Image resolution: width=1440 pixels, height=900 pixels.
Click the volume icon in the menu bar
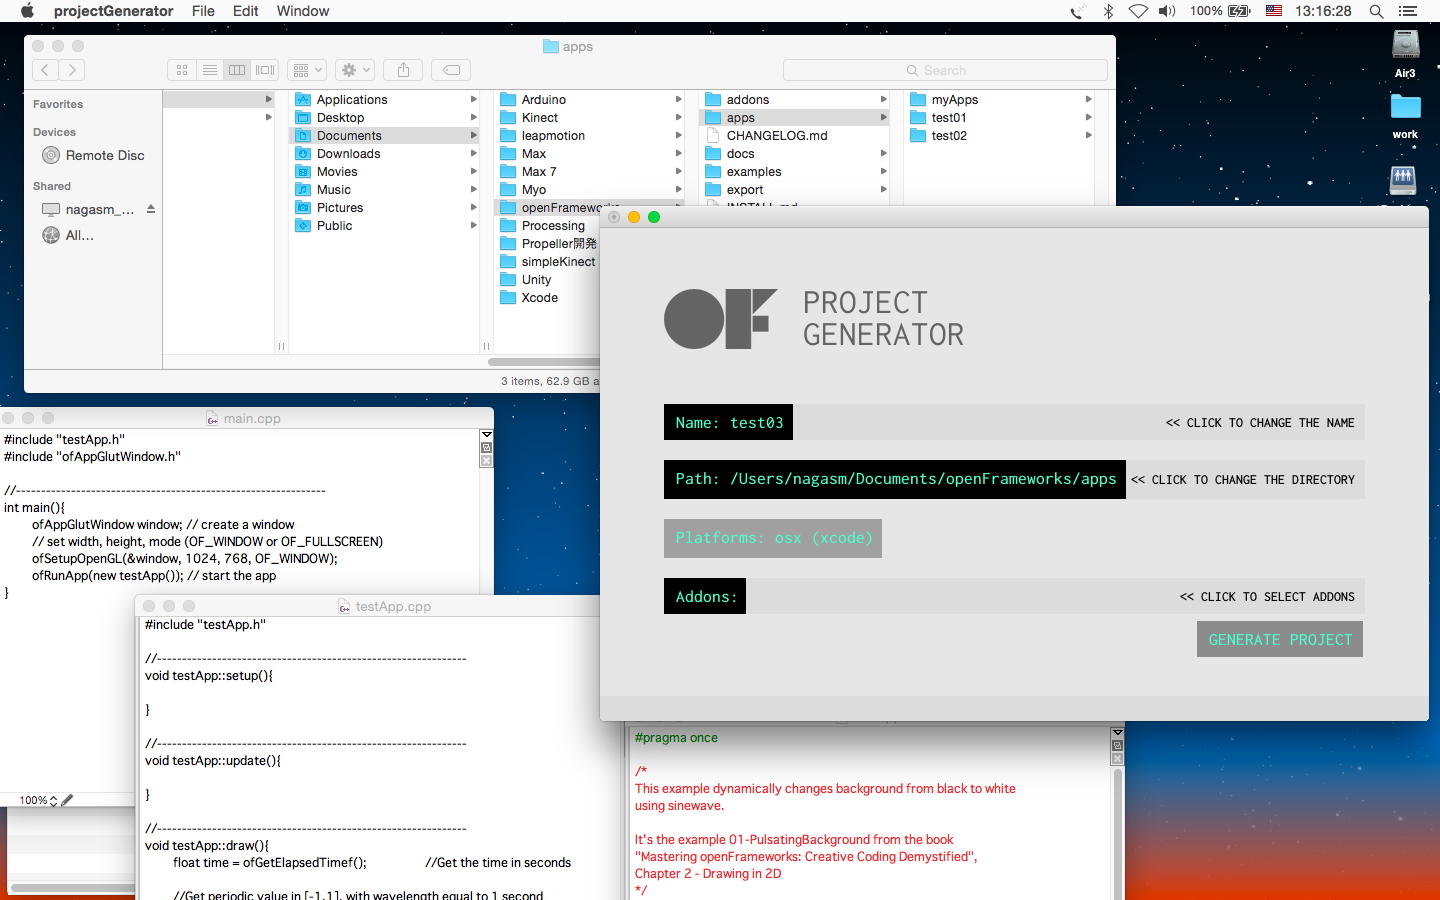coord(1167,11)
